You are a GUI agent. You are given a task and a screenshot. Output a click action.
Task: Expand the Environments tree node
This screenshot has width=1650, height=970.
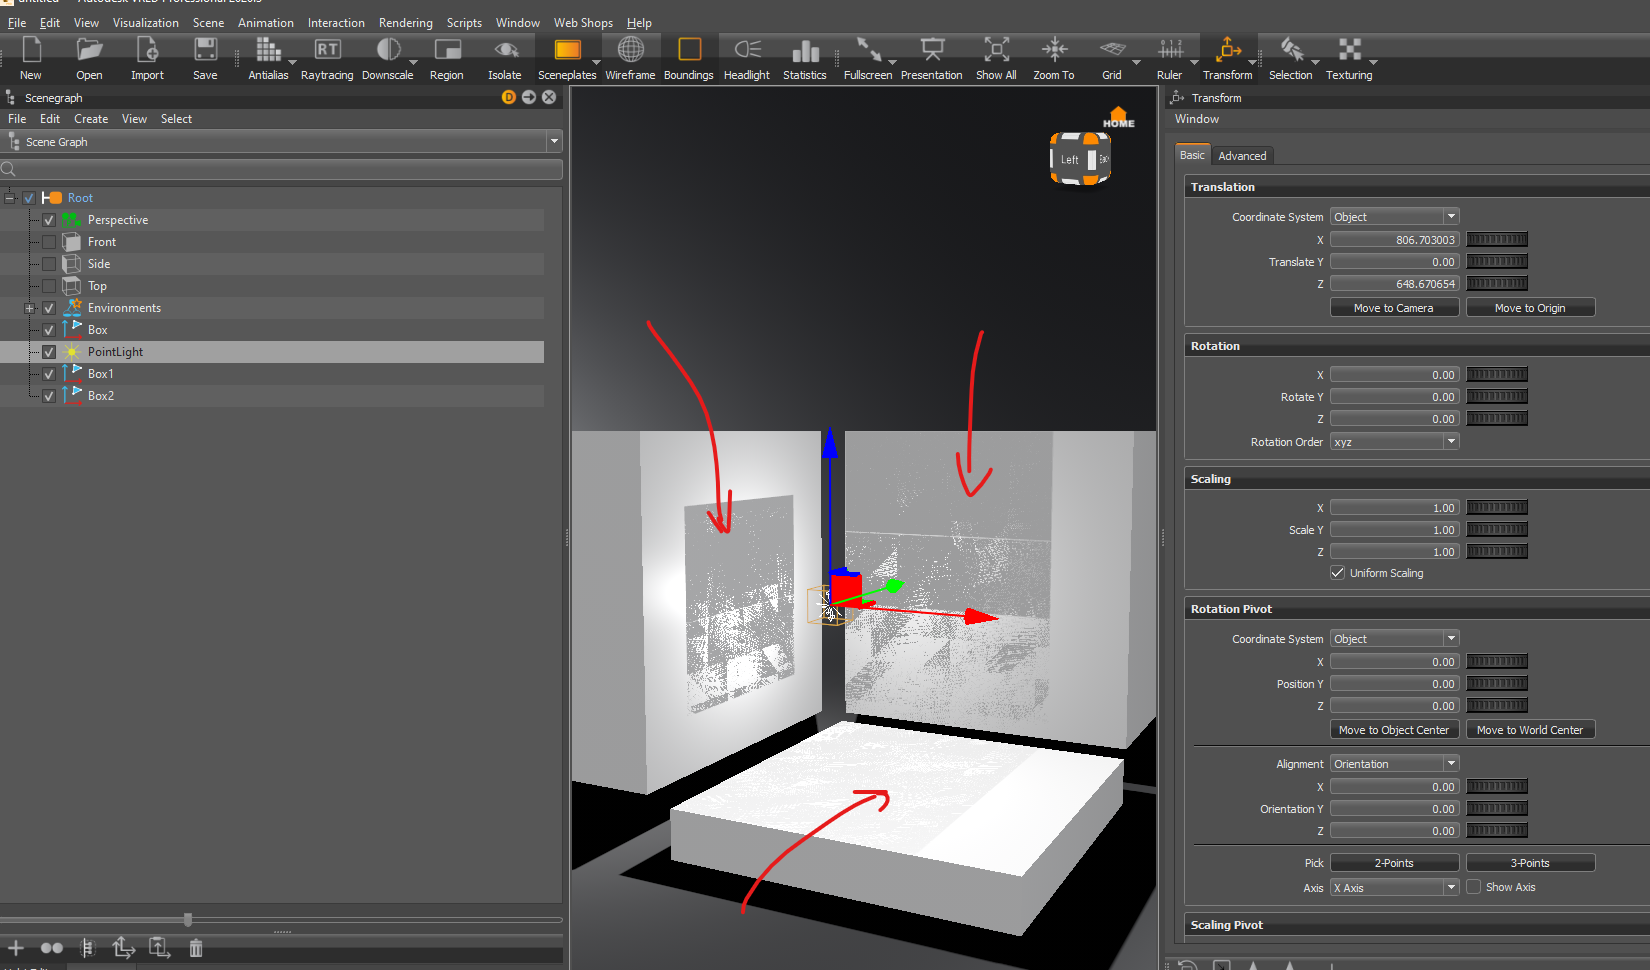tap(29, 308)
